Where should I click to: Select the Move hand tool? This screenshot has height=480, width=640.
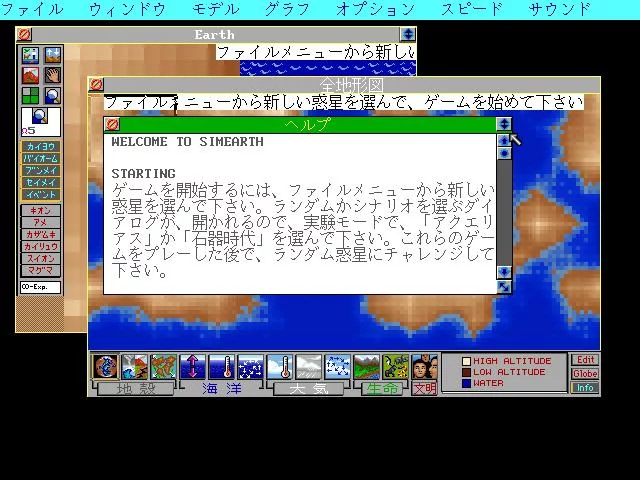[53, 76]
